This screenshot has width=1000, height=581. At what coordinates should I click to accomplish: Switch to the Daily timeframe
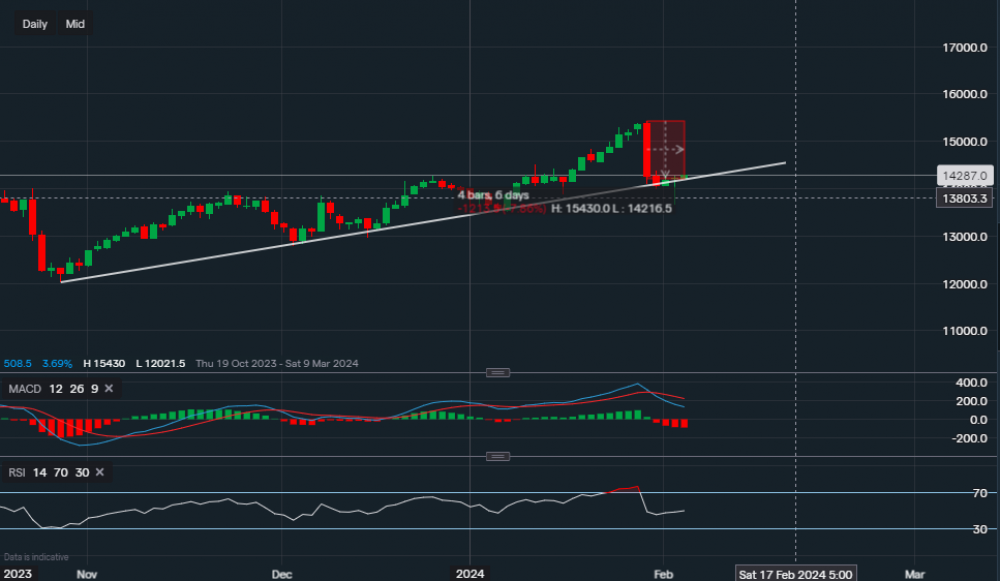coord(33,23)
